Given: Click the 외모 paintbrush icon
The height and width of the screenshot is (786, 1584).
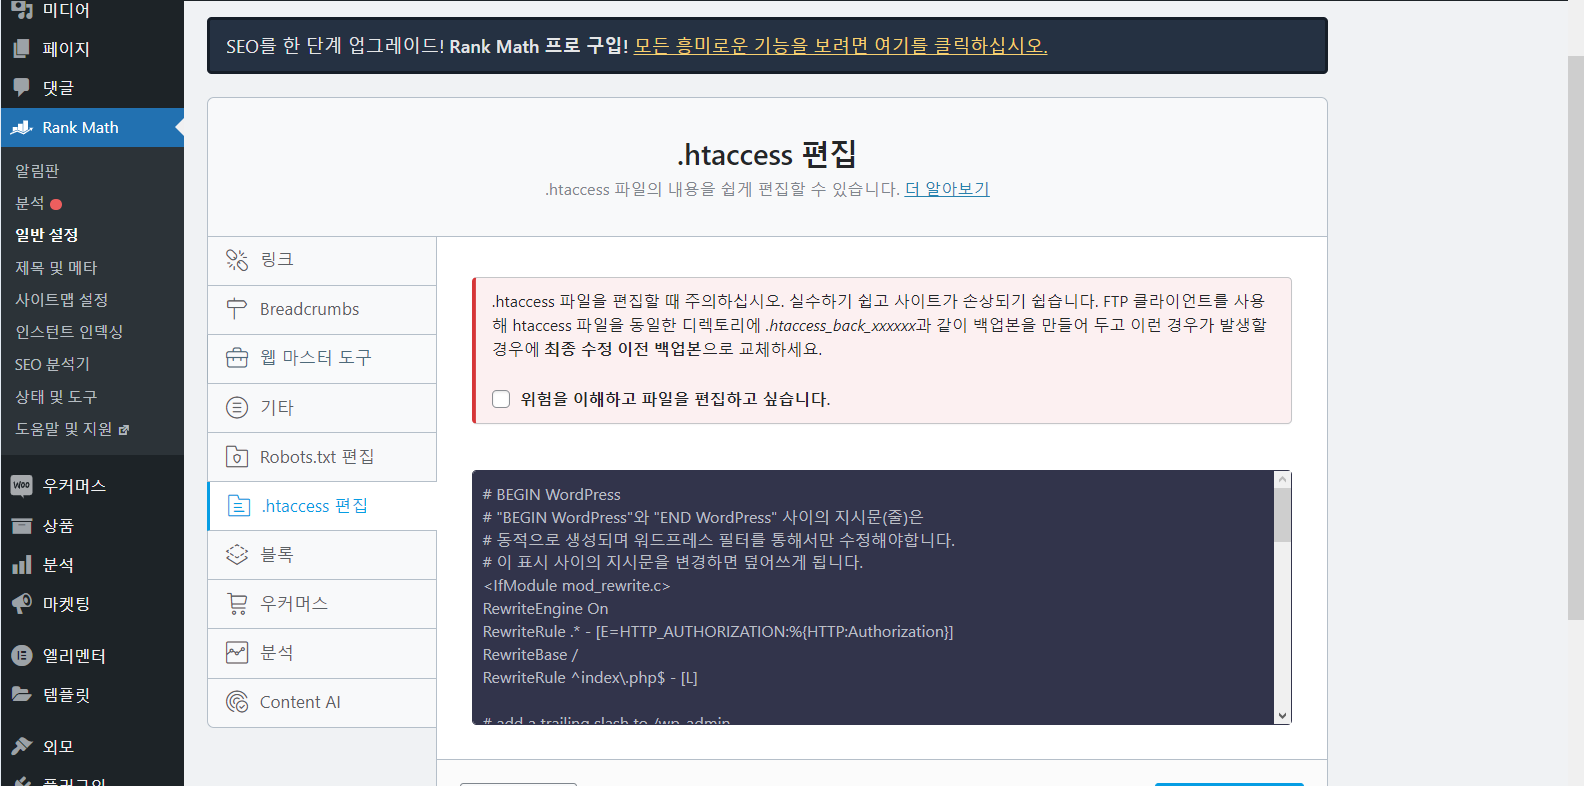Looking at the screenshot, I should (x=22, y=746).
